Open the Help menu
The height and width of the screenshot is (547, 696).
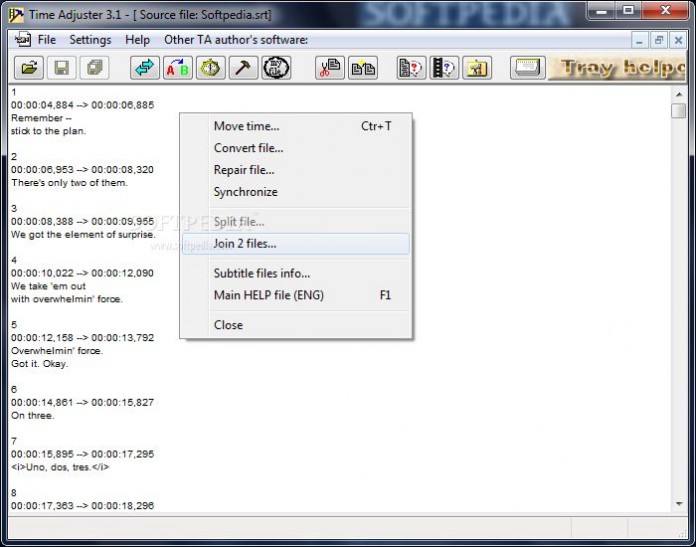pos(137,40)
